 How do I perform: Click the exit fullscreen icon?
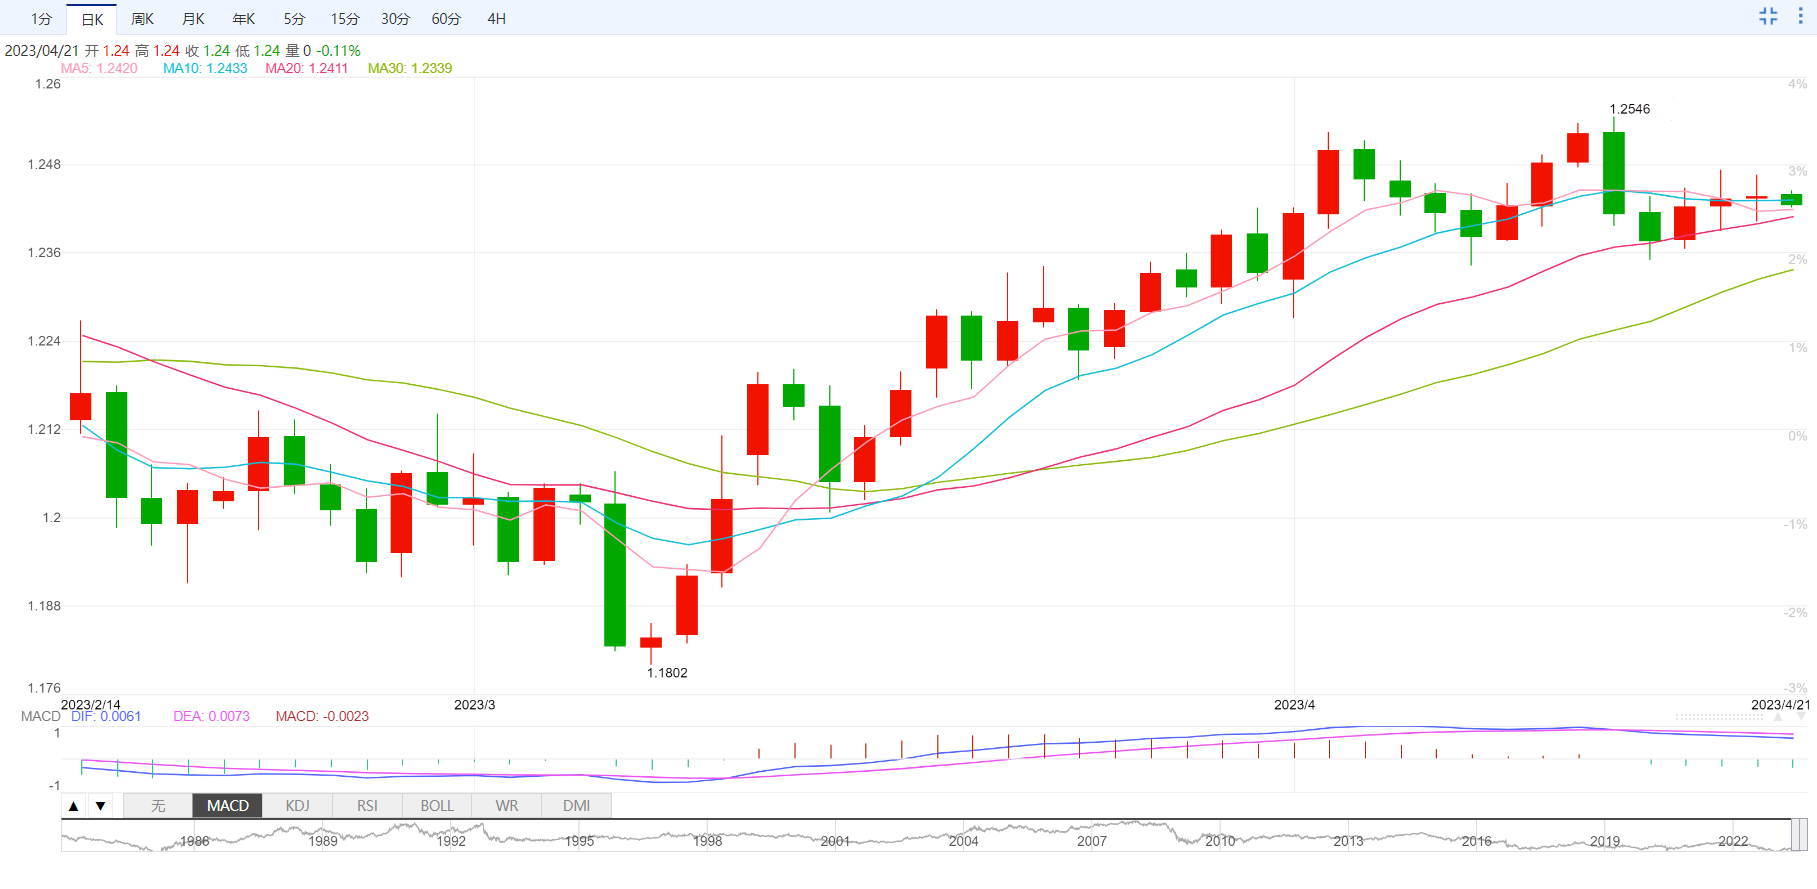point(1768,16)
